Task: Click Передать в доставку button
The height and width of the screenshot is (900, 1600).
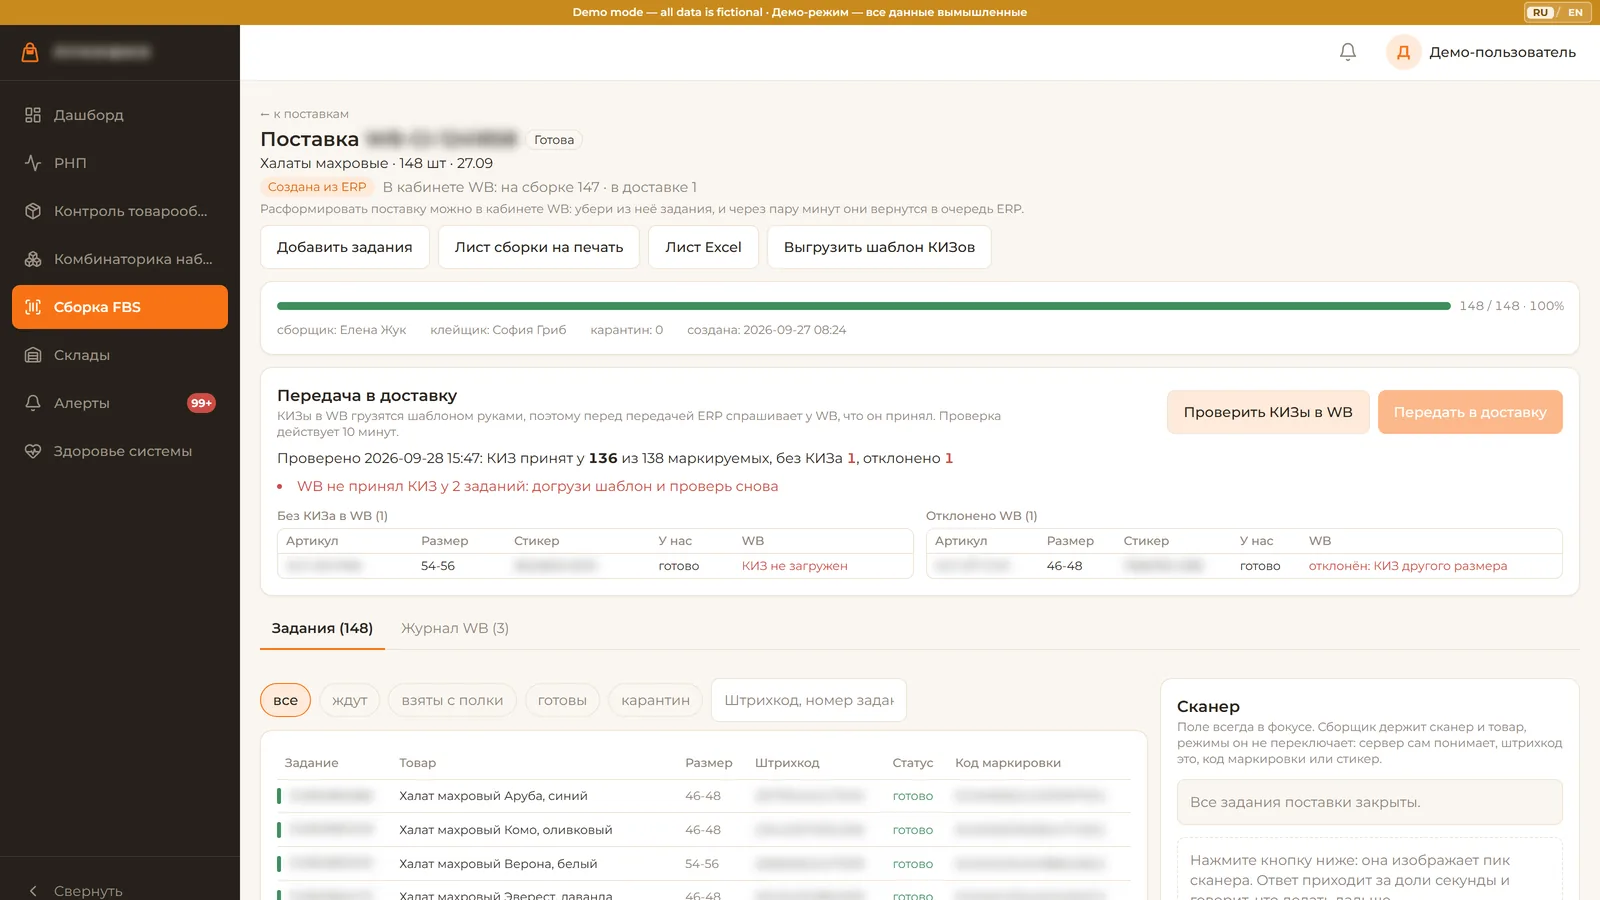Action: tap(1470, 412)
